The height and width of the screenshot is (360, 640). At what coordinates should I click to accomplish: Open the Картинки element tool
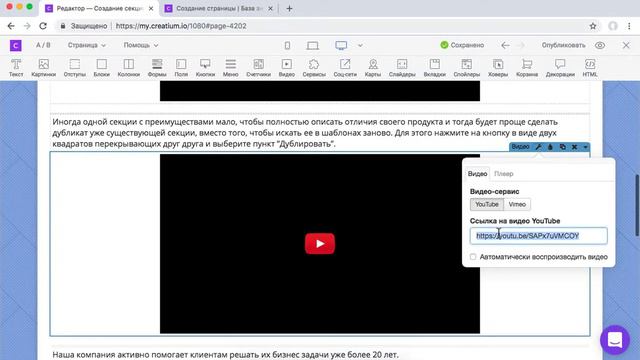[44, 68]
